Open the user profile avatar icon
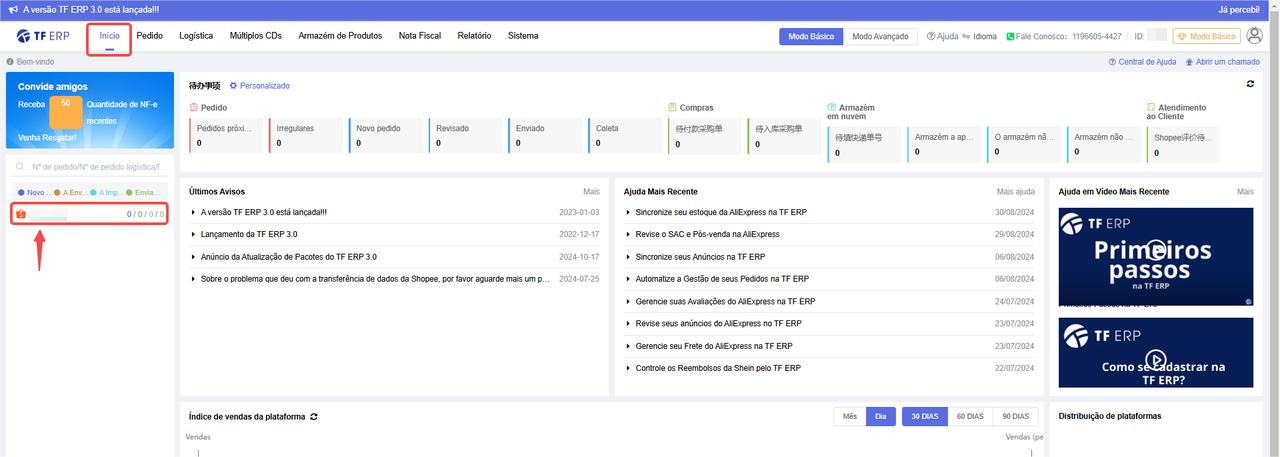The width and height of the screenshot is (1280, 457). click(1255, 36)
